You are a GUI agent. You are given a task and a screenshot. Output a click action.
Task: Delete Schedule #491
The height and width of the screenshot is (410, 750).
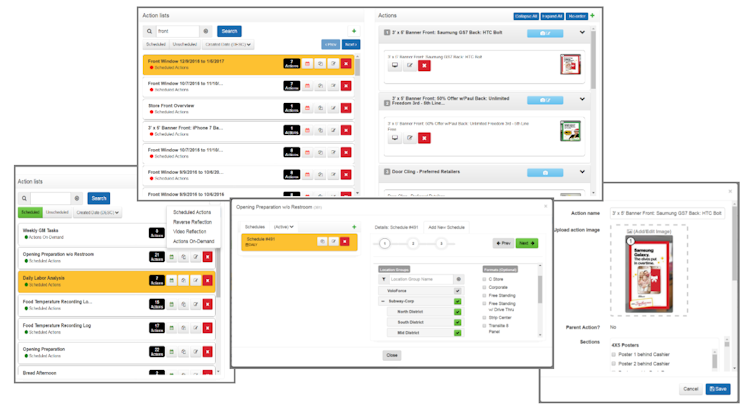pos(345,242)
